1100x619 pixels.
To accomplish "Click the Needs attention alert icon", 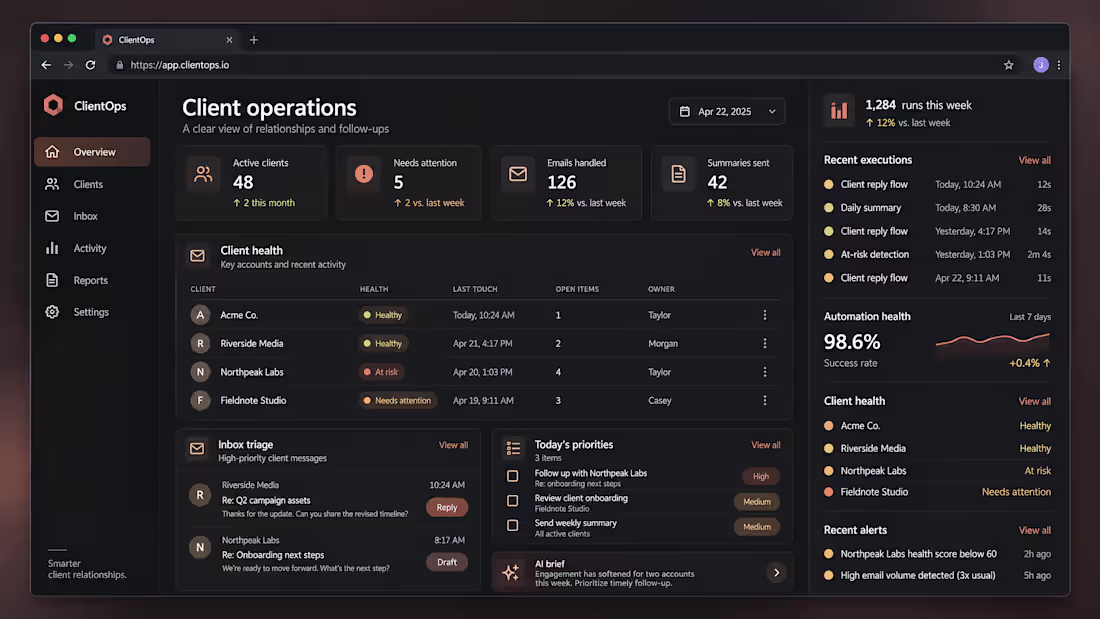I will coord(363,174).
